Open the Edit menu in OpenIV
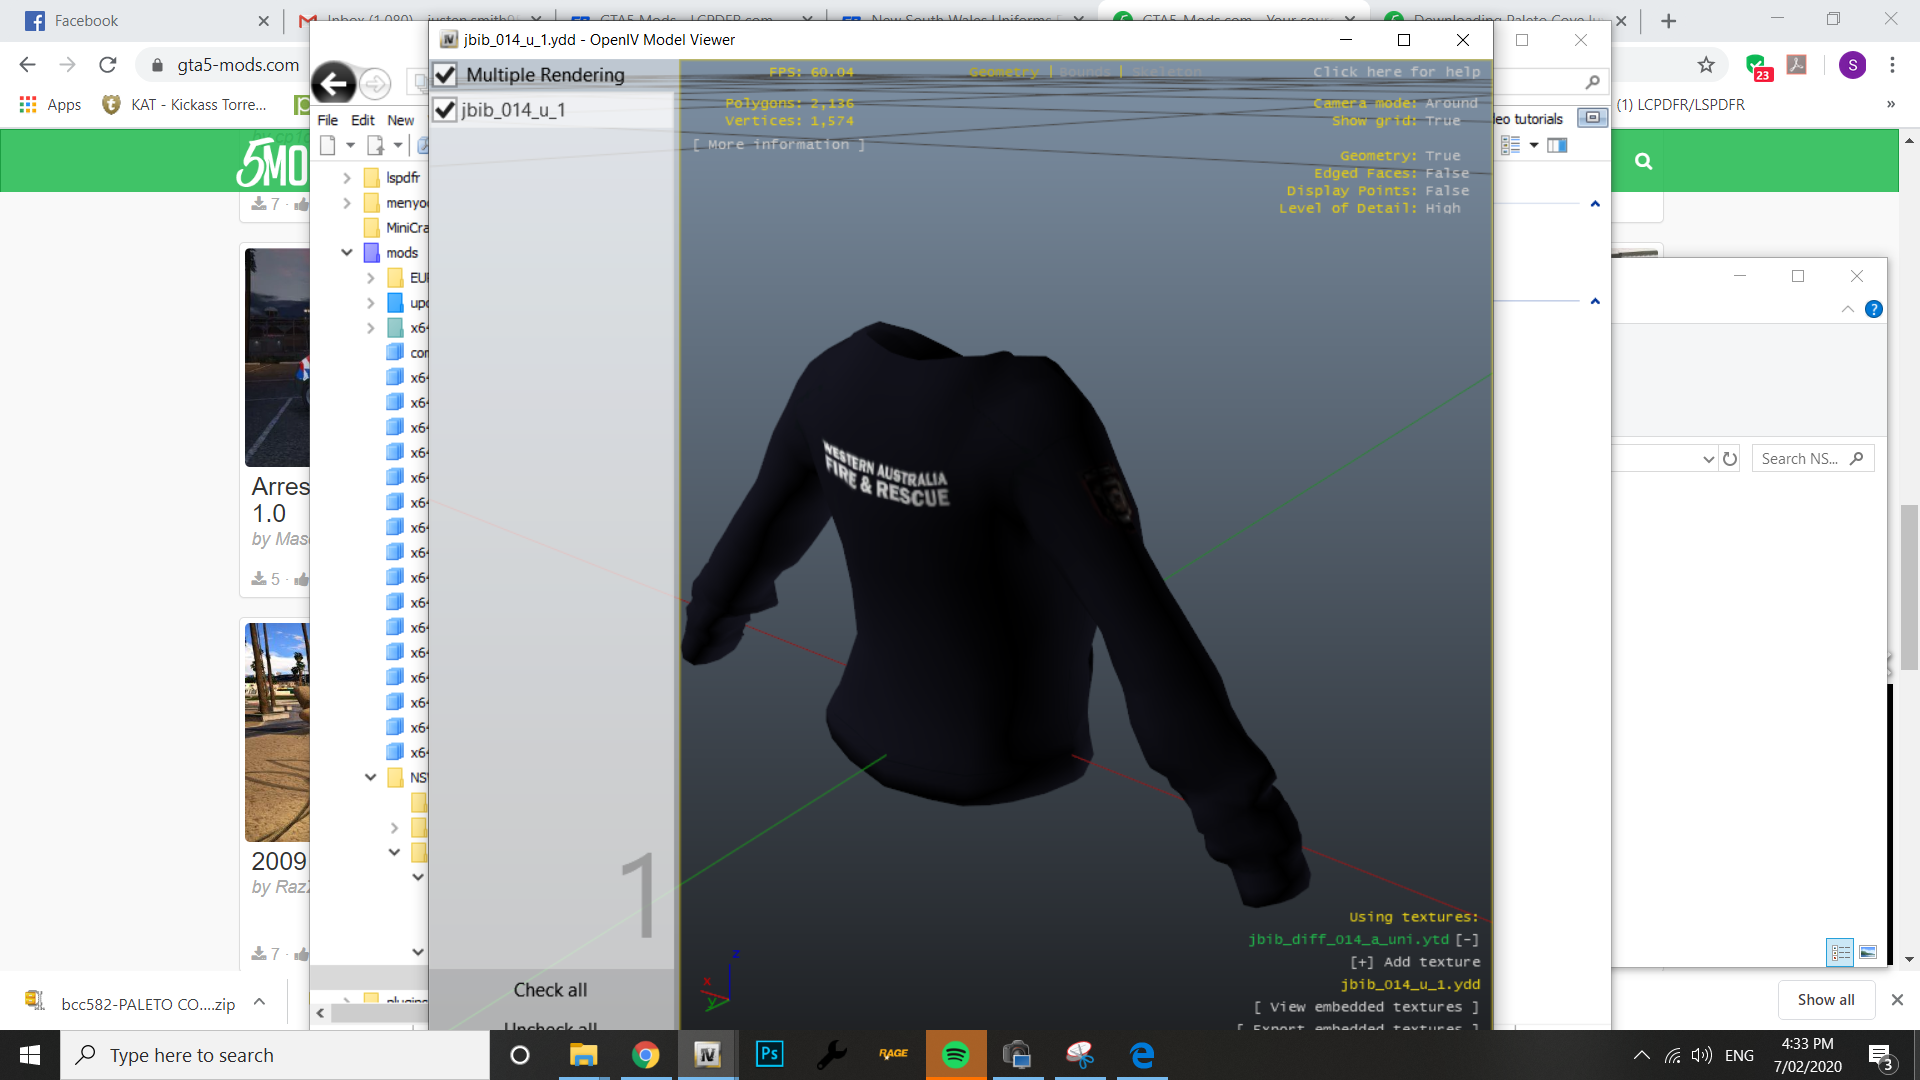The image size is (1920, 1080). click(362, 120)
